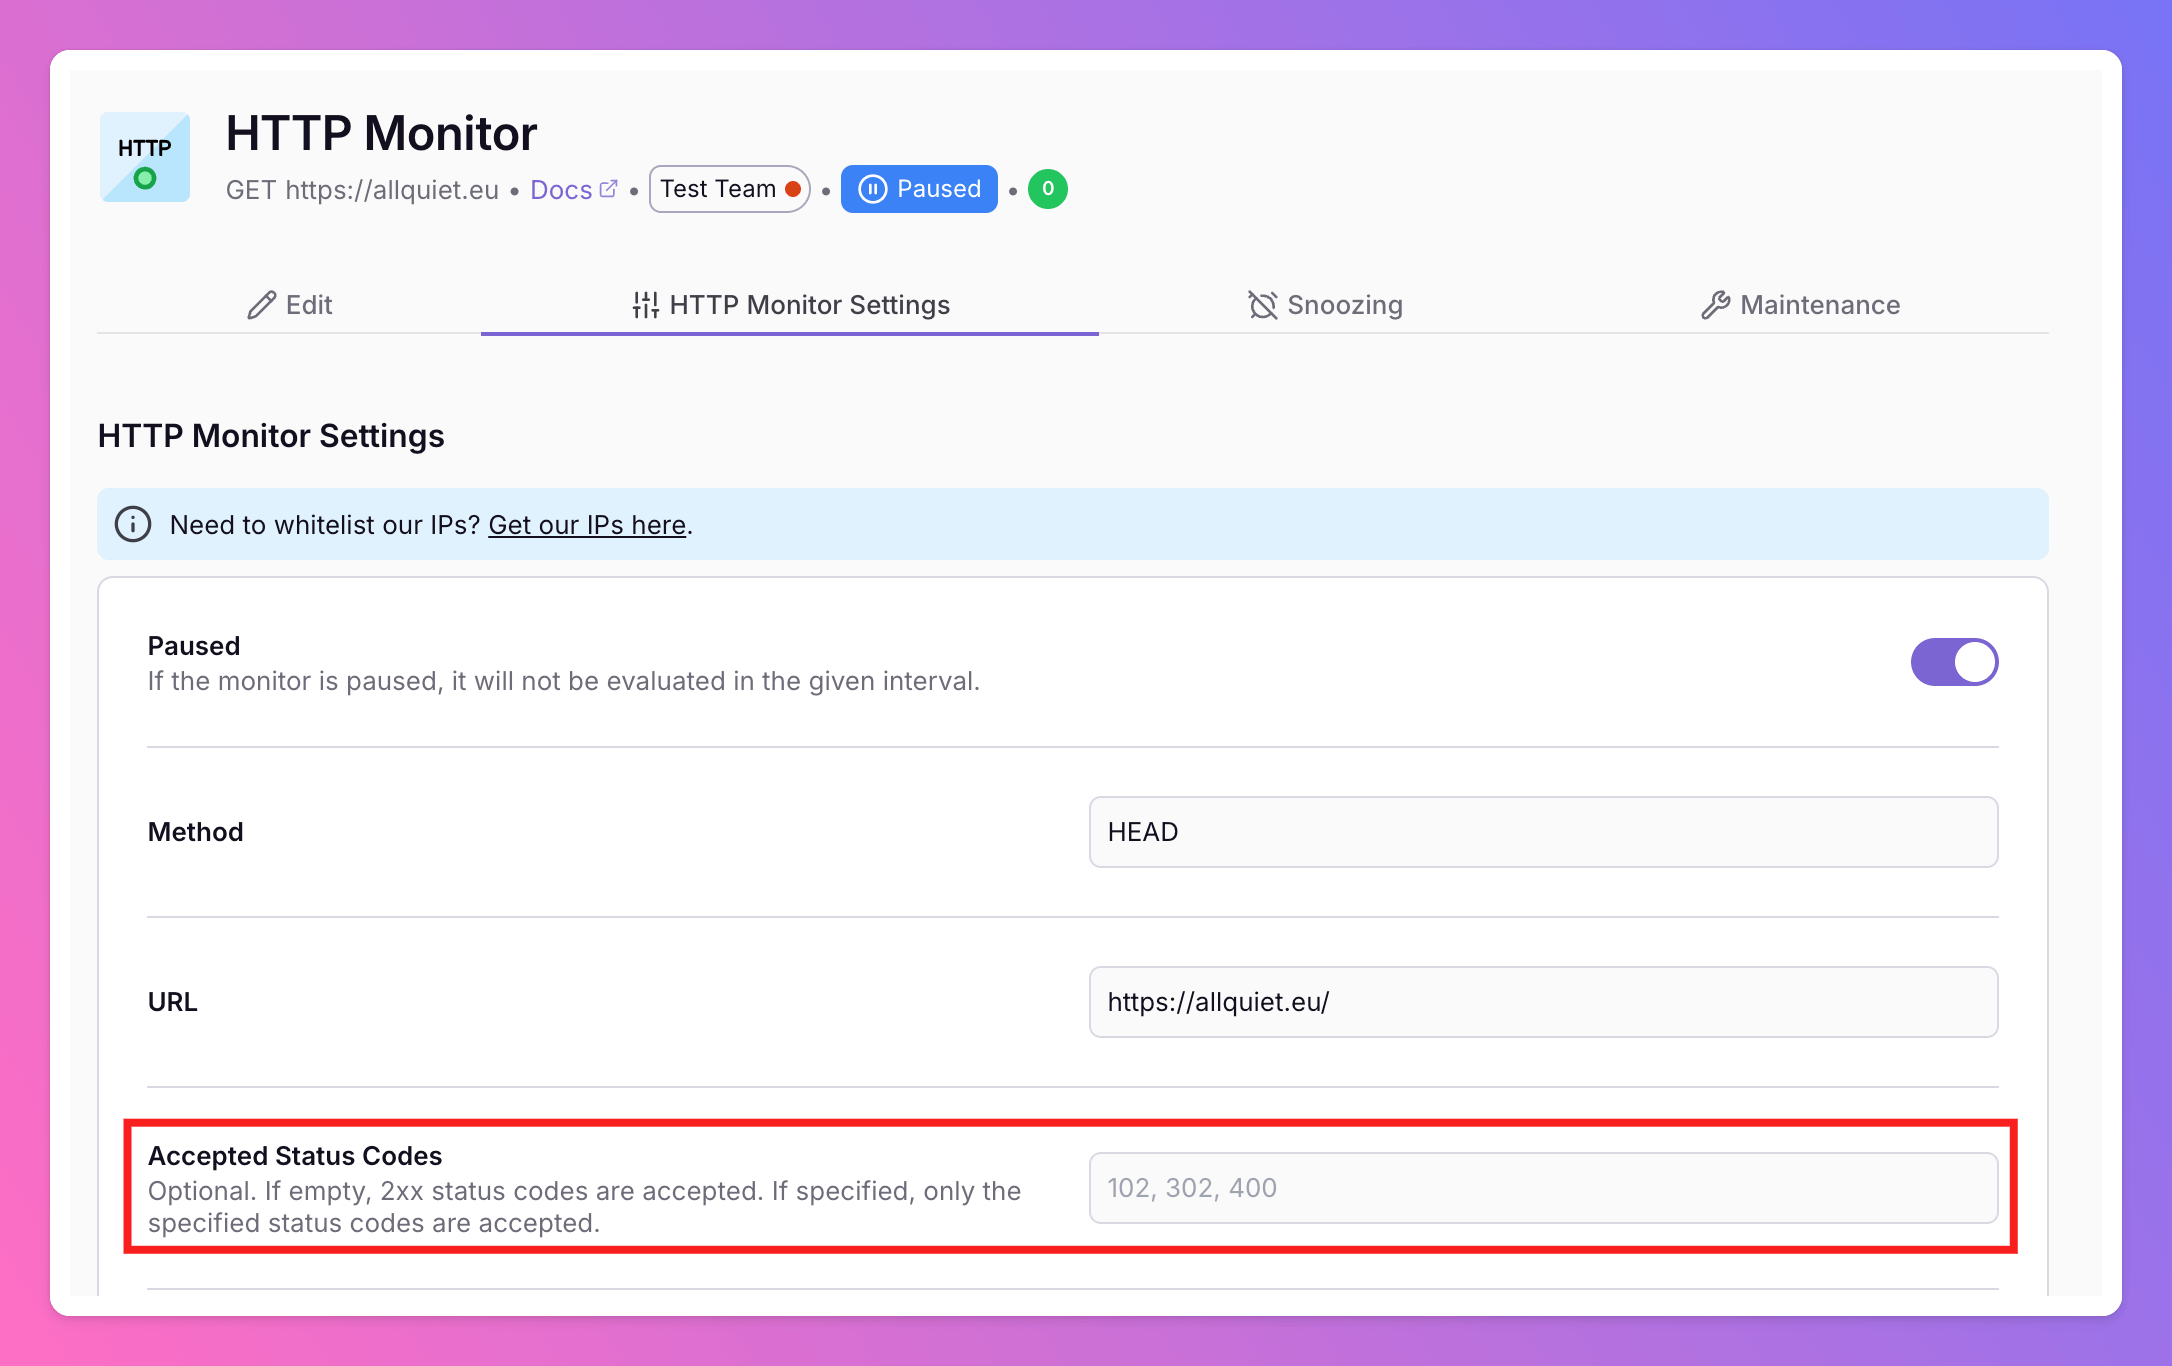Open the Method HEAD dropdown
This screenshot has width=2172, height=1366.
pyautogui.click(x=1543, y=832)
